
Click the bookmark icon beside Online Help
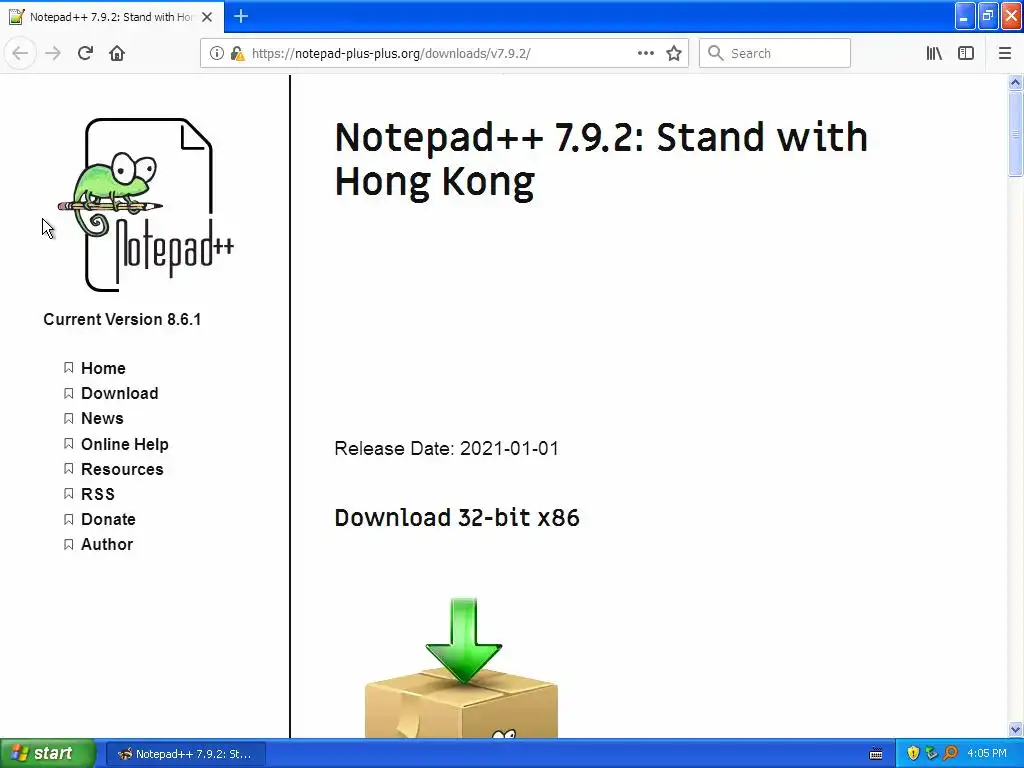point(69,443)
